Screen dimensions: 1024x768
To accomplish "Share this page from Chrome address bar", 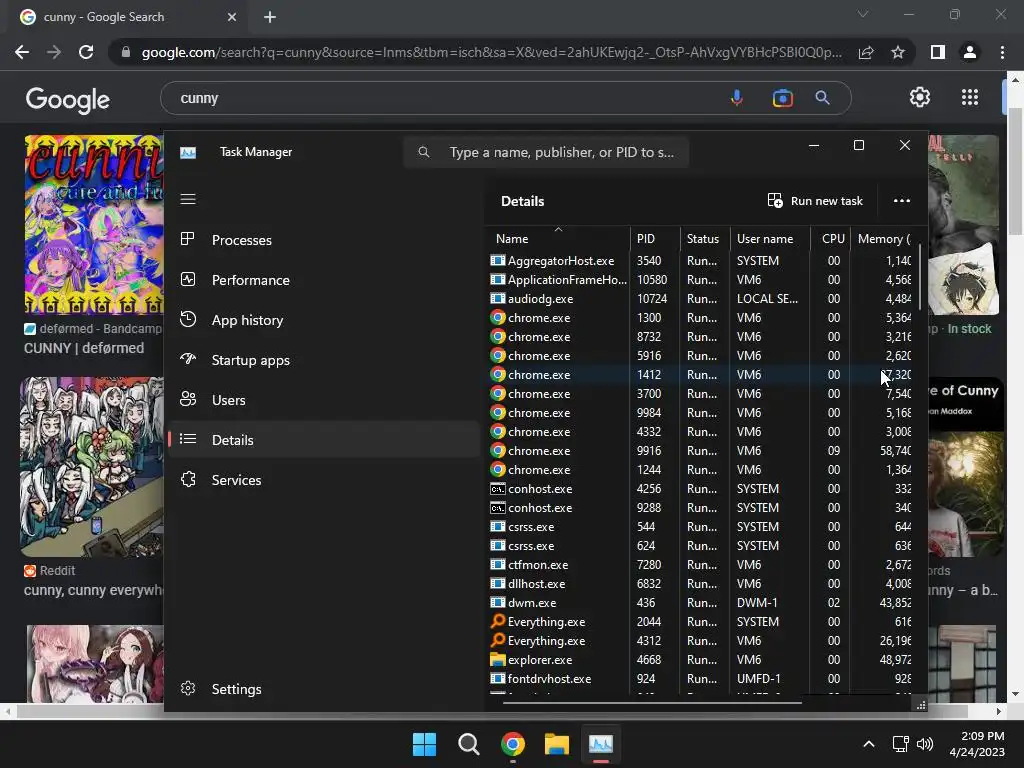I will coord(866,52).
